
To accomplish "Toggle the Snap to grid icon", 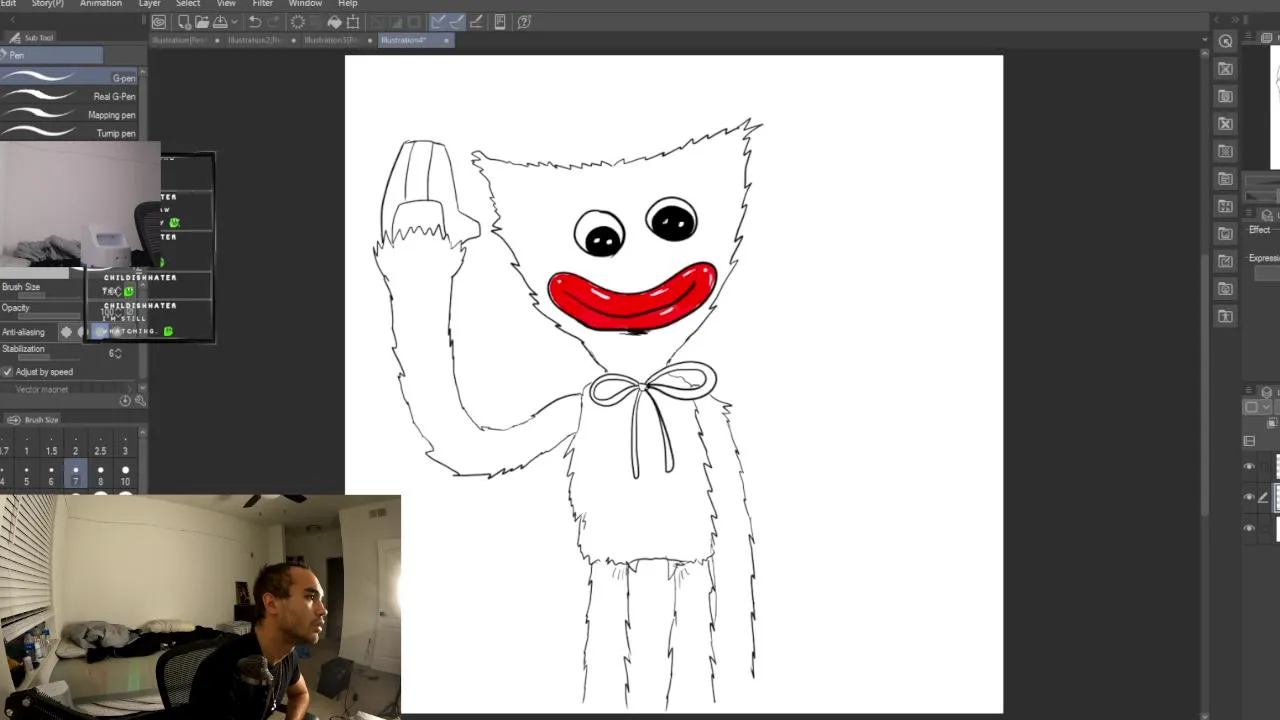I will pyautogui.click(x=476, y=22).
